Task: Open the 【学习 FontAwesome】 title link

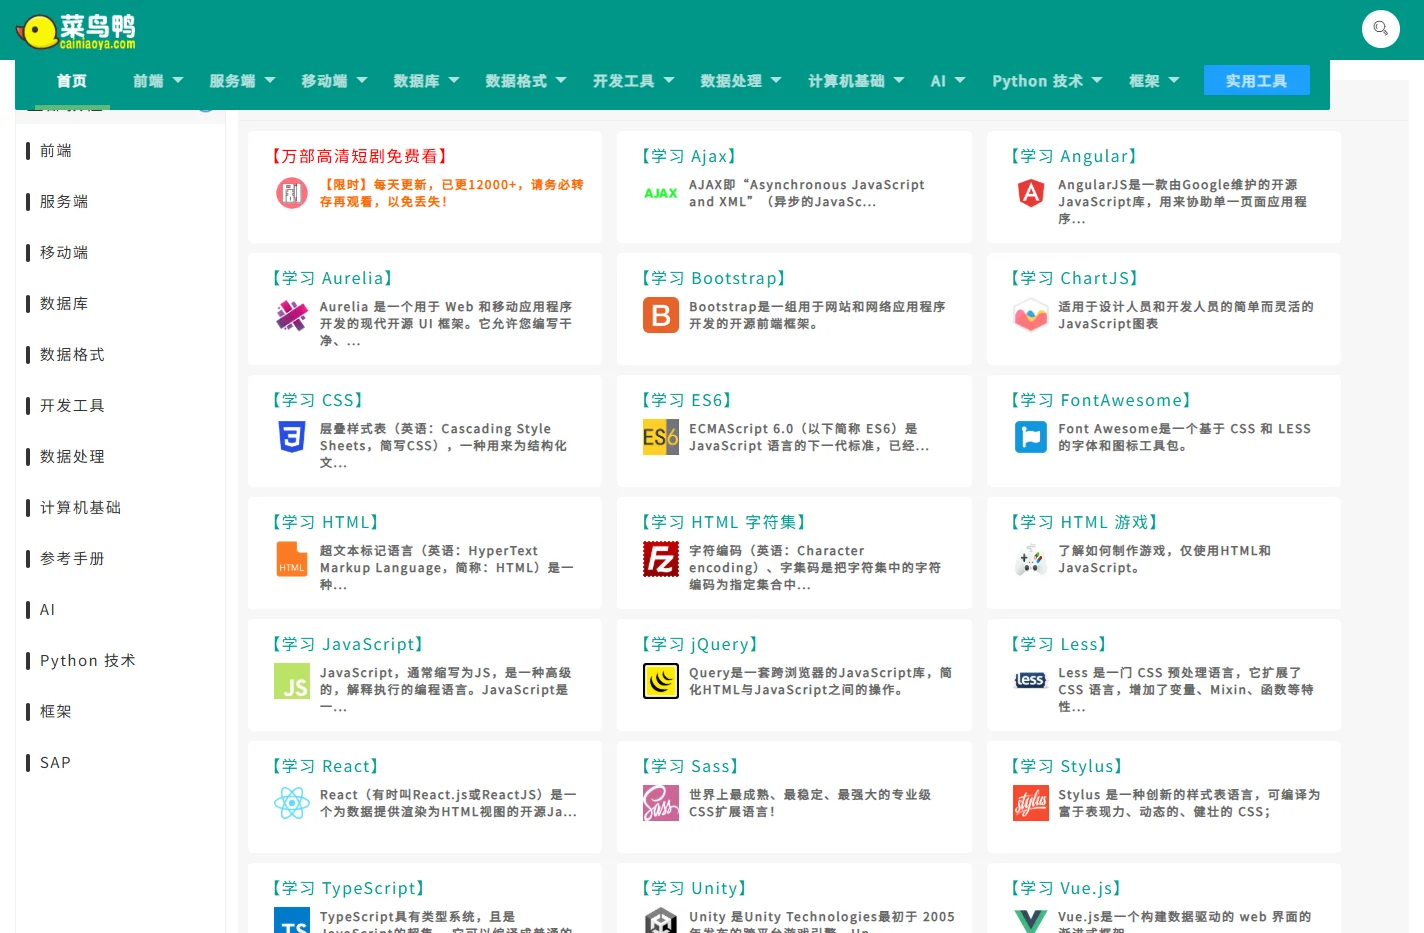Action: tap(1101, 400)
